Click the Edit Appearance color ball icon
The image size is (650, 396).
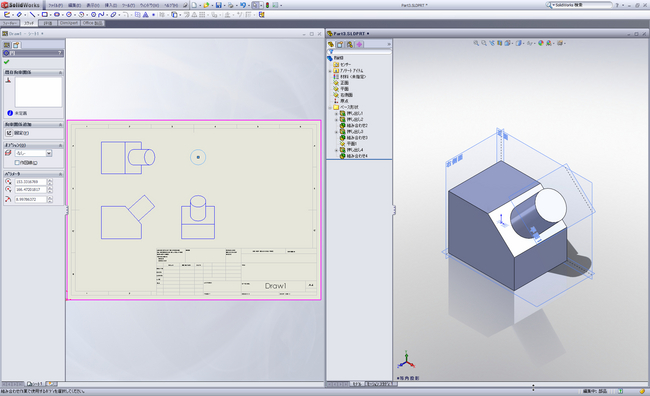point(541,43)
